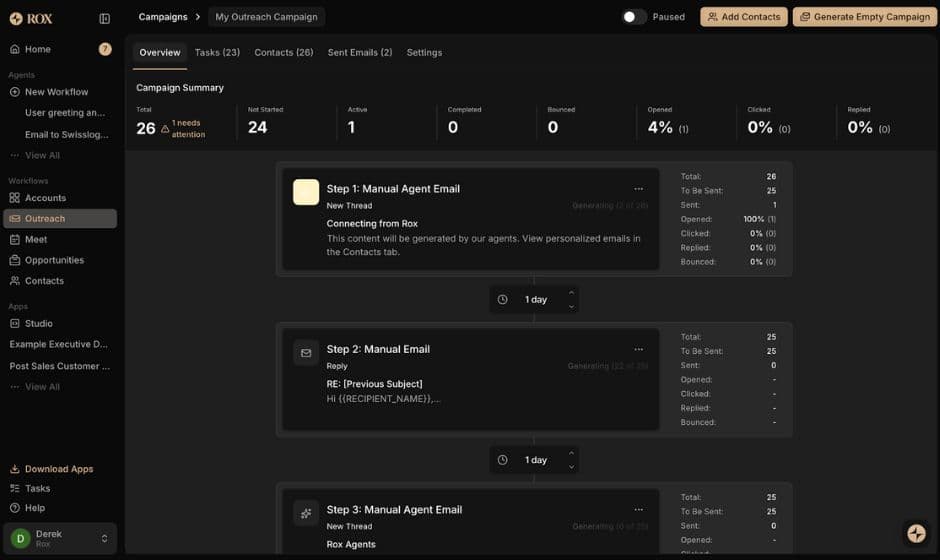Open Download Apps in sidebar

(x=59, y=469)
